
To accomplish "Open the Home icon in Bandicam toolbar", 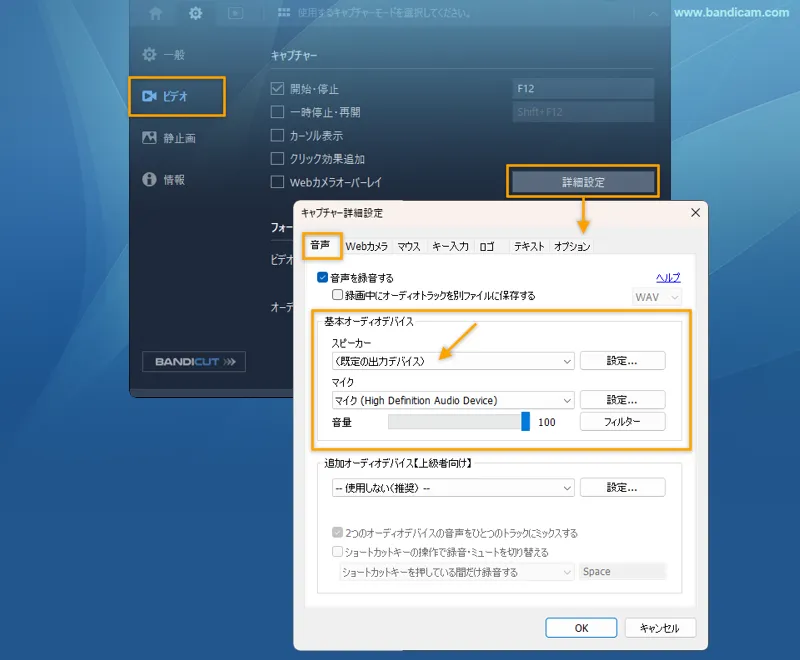I will point(156,13).
